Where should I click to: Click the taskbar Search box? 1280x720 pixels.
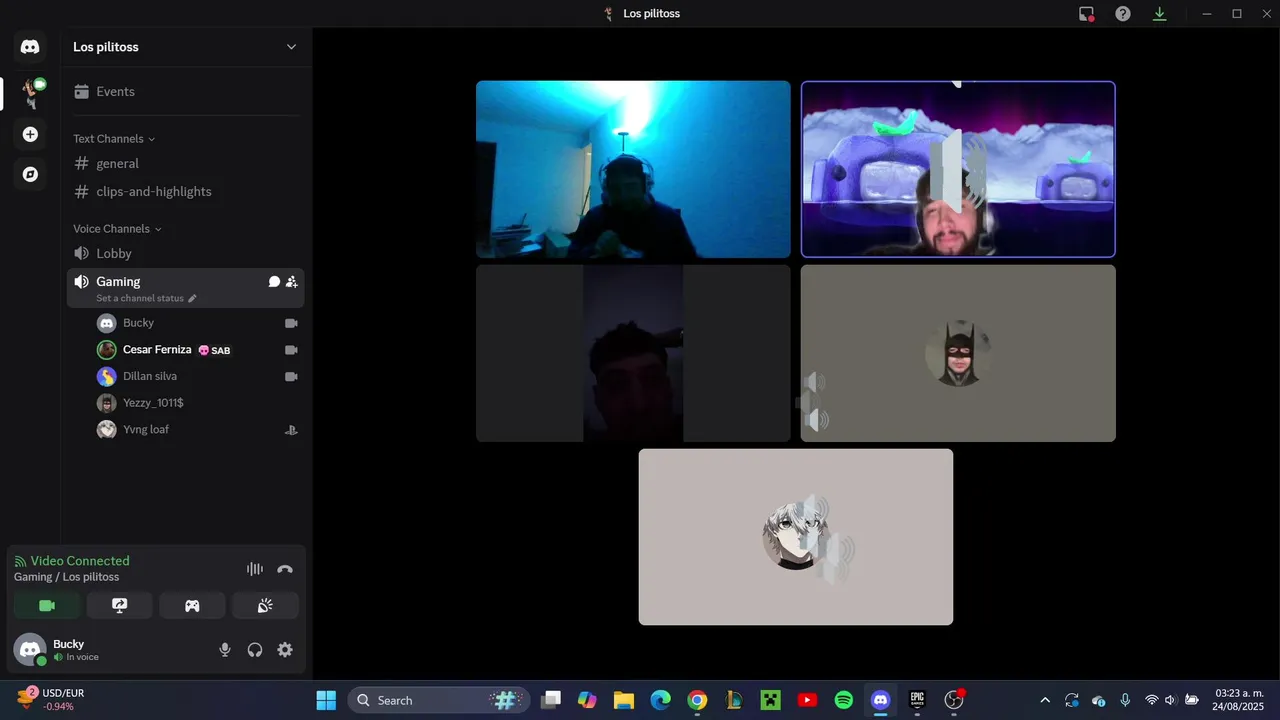pyautogui.click(x=438, y=700)
